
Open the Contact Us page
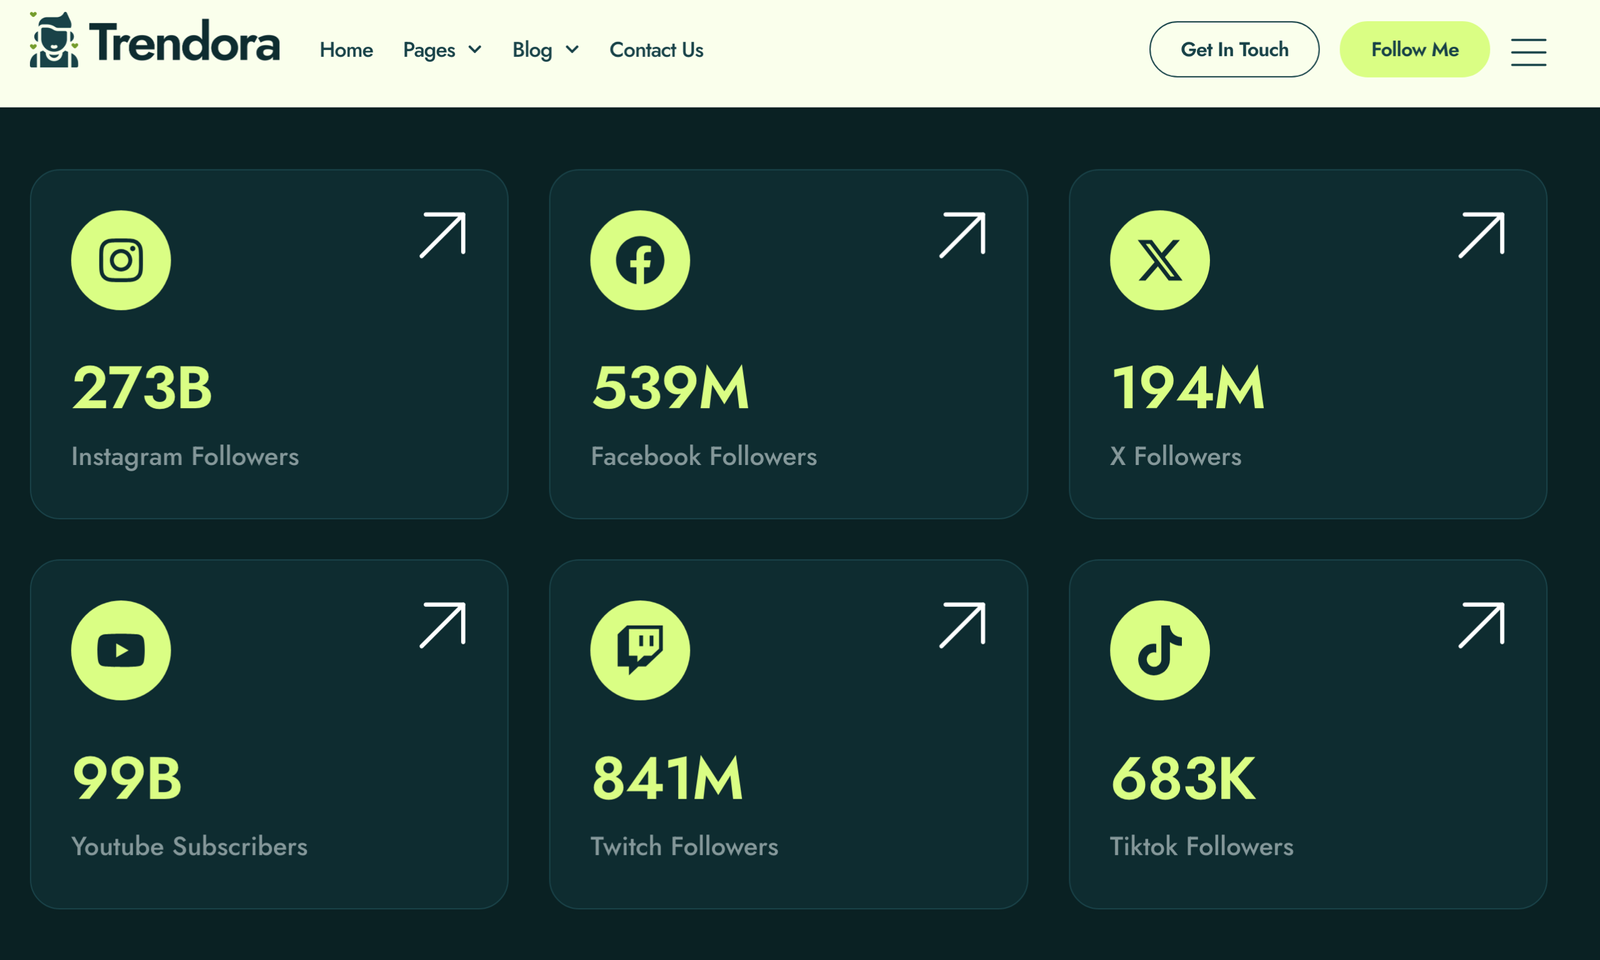[x=656, y=50]
